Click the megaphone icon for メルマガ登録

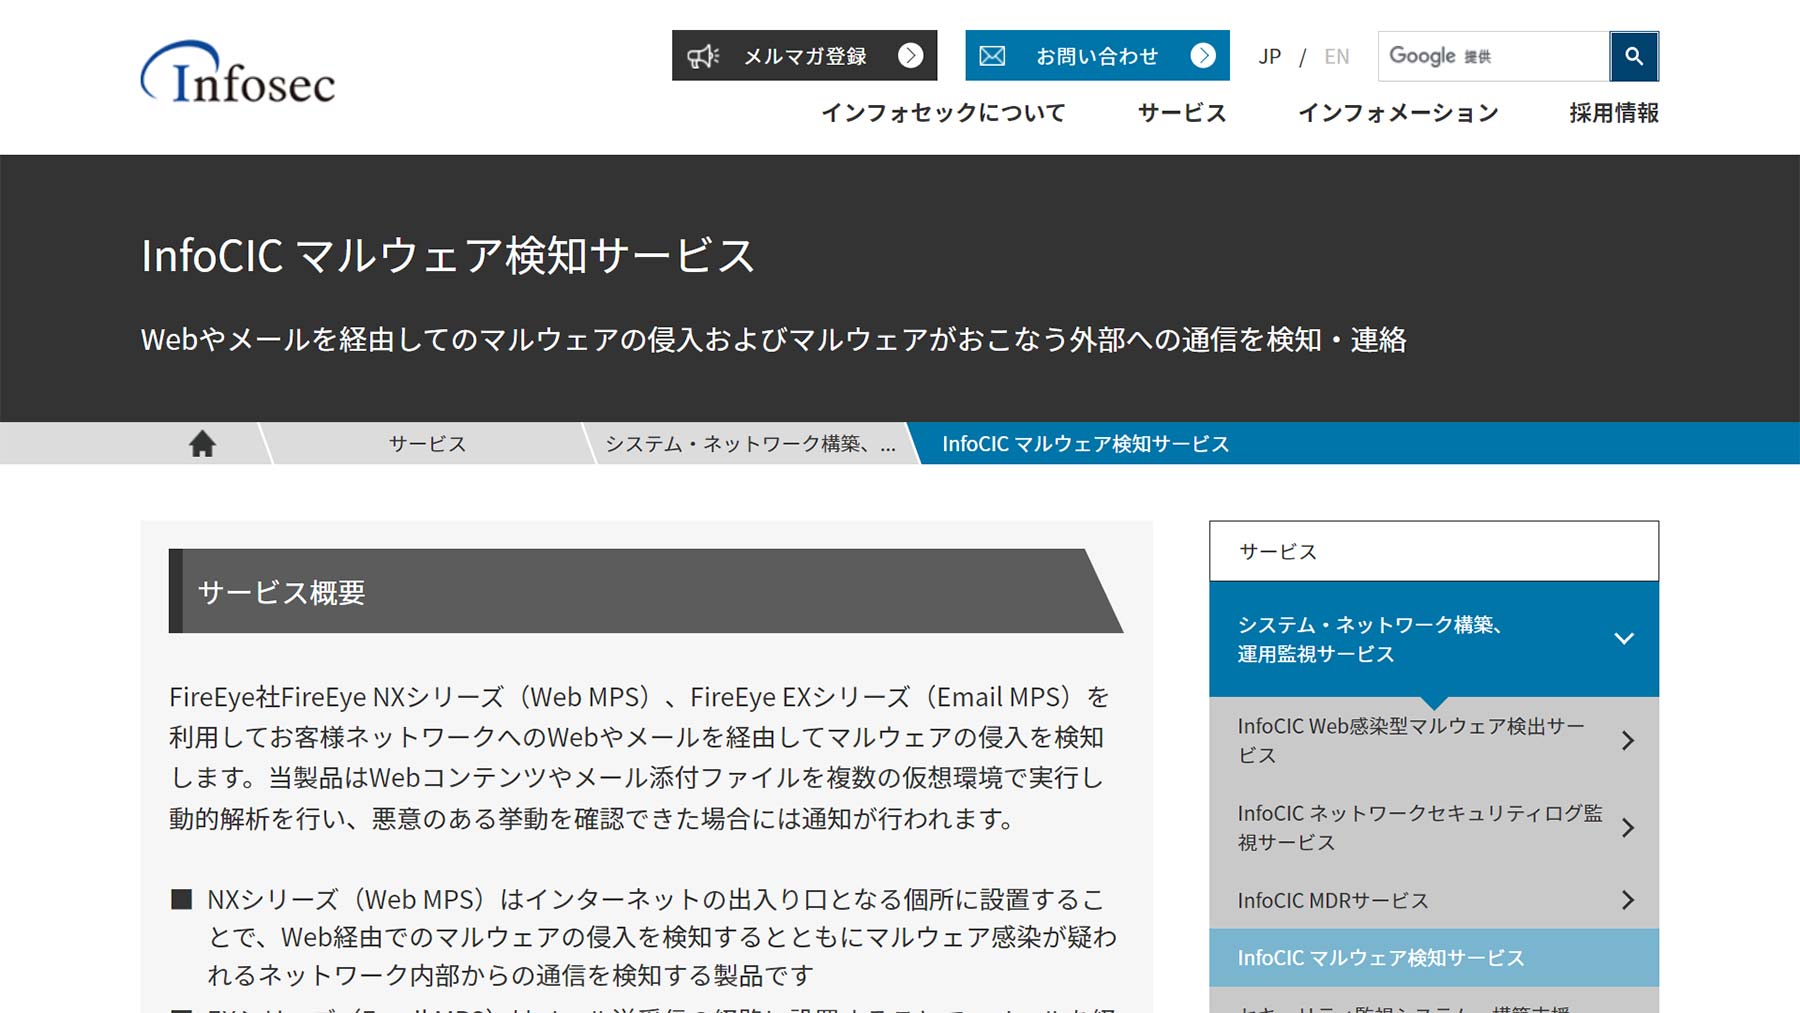click(703, 56)
